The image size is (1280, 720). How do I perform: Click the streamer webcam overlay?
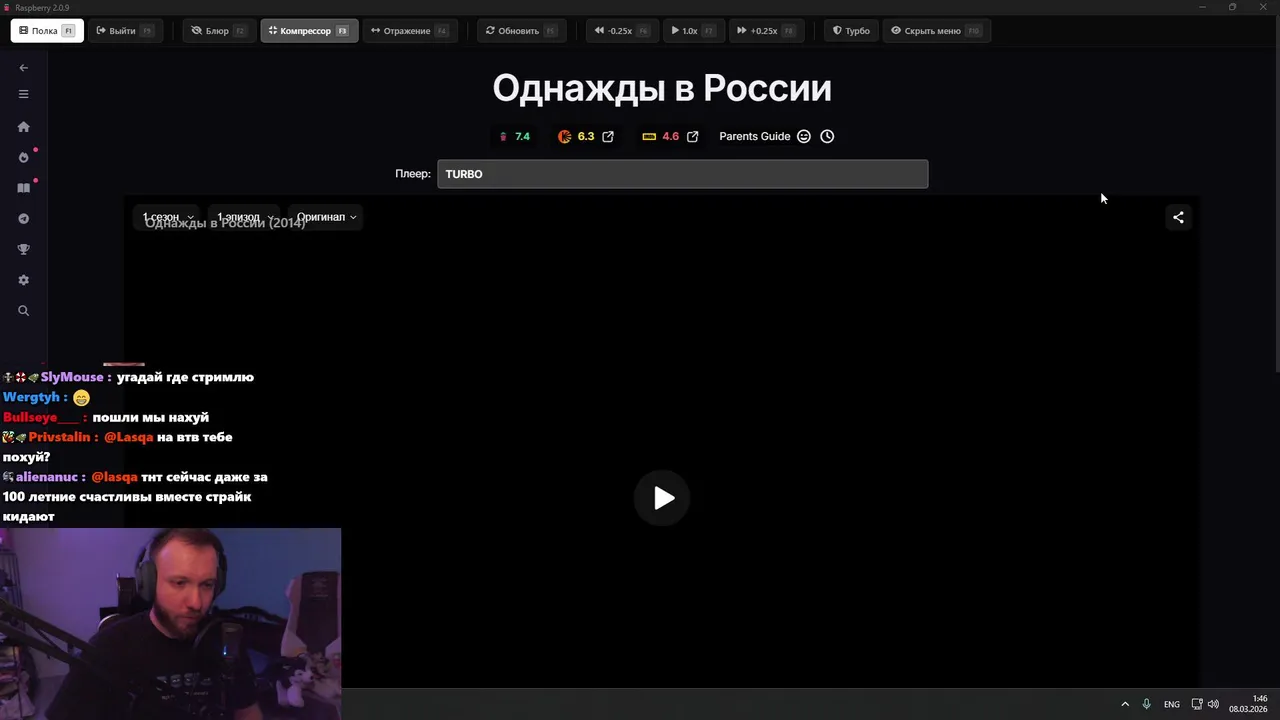[x=171, y=623]
